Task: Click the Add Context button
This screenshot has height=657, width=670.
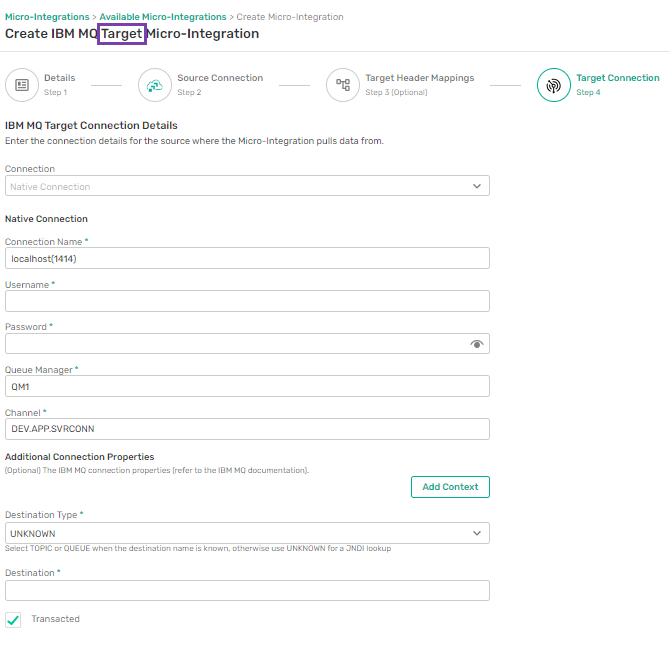Action: pos(450,487)
